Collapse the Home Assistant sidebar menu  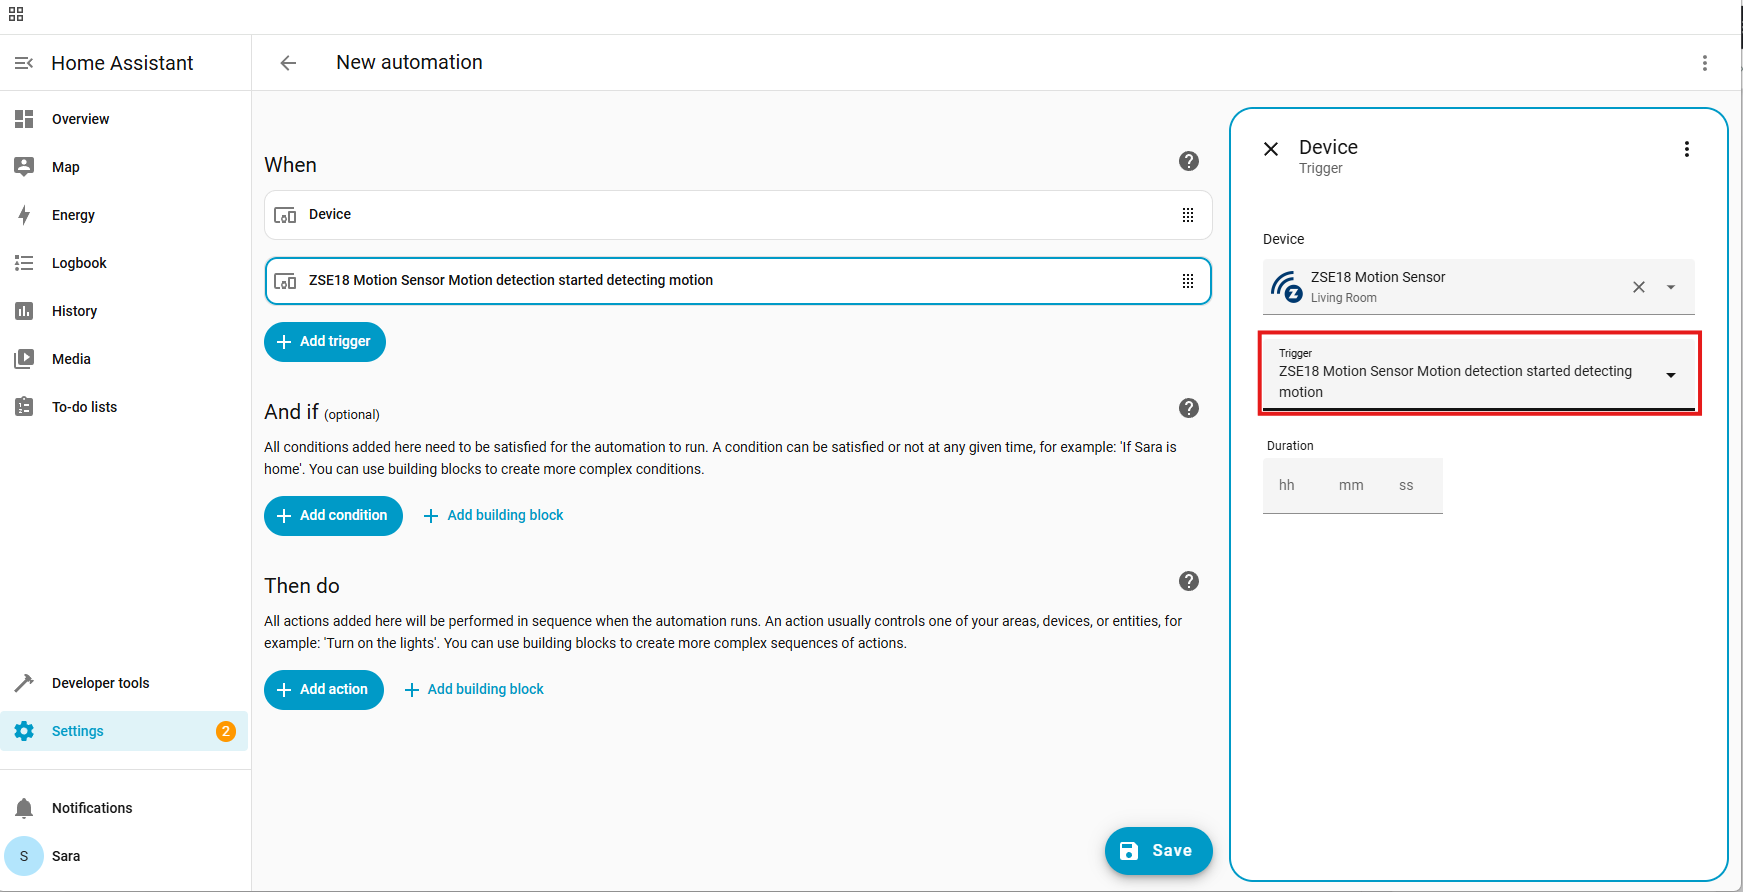click(24, 63)
